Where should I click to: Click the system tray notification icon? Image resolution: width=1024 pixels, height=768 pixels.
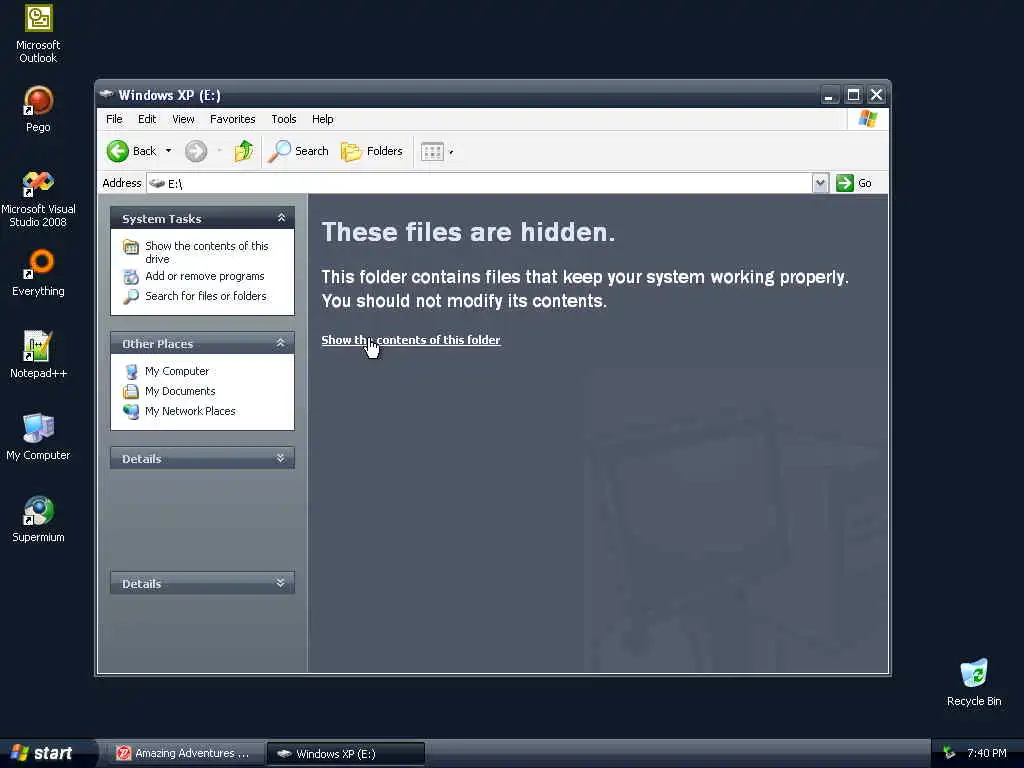949,753
